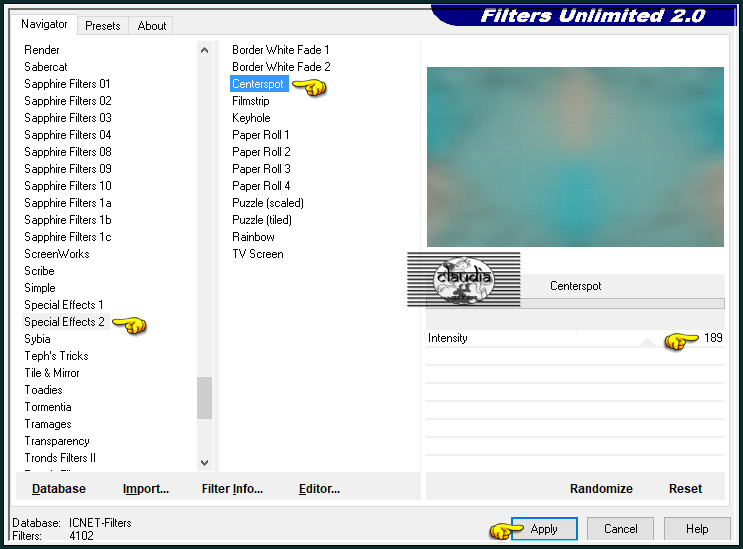Click the category list scrollbar thumb
The image size is (743, 549).
tap(204, 398)
